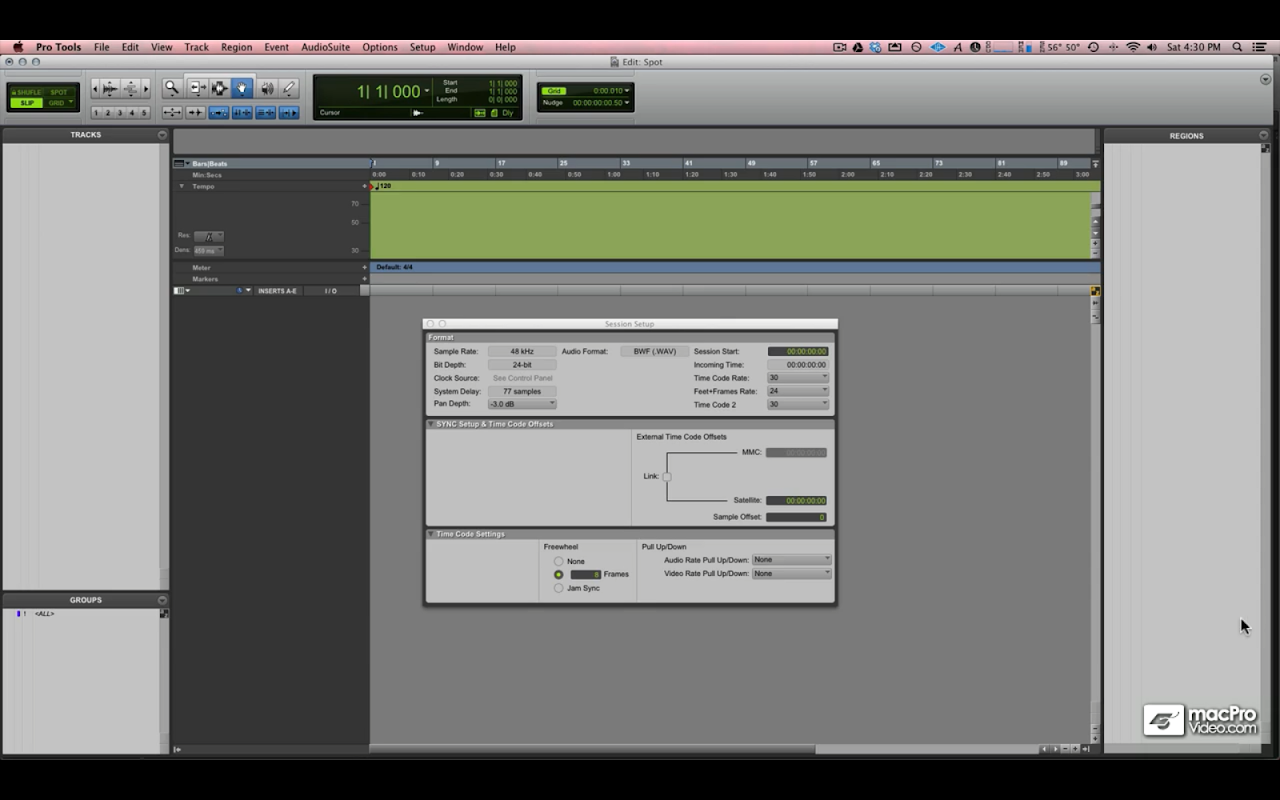
Task: Click the INSERTS A-E column header
Action: click(277, 291)
